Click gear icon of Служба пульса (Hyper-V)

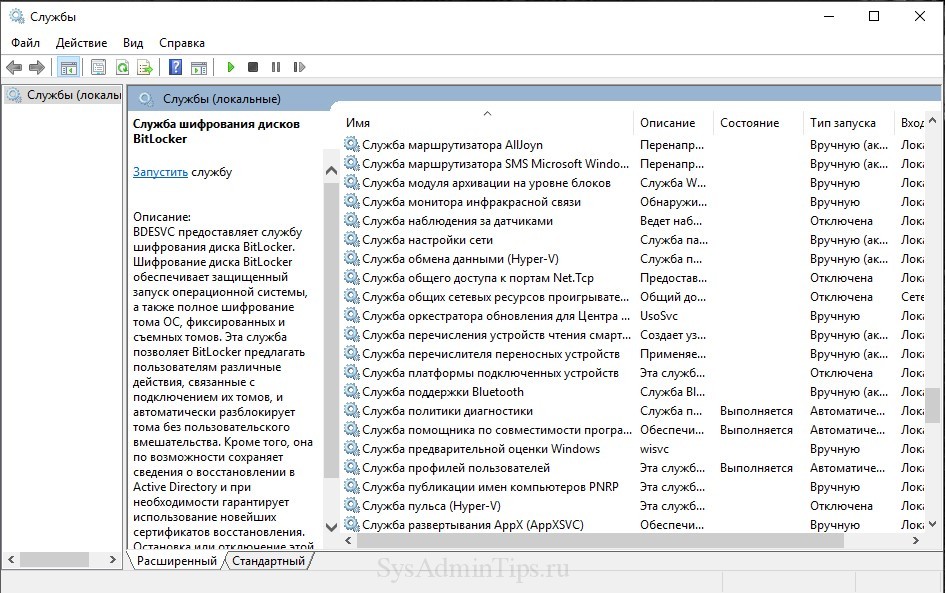[x=351, y=505]
